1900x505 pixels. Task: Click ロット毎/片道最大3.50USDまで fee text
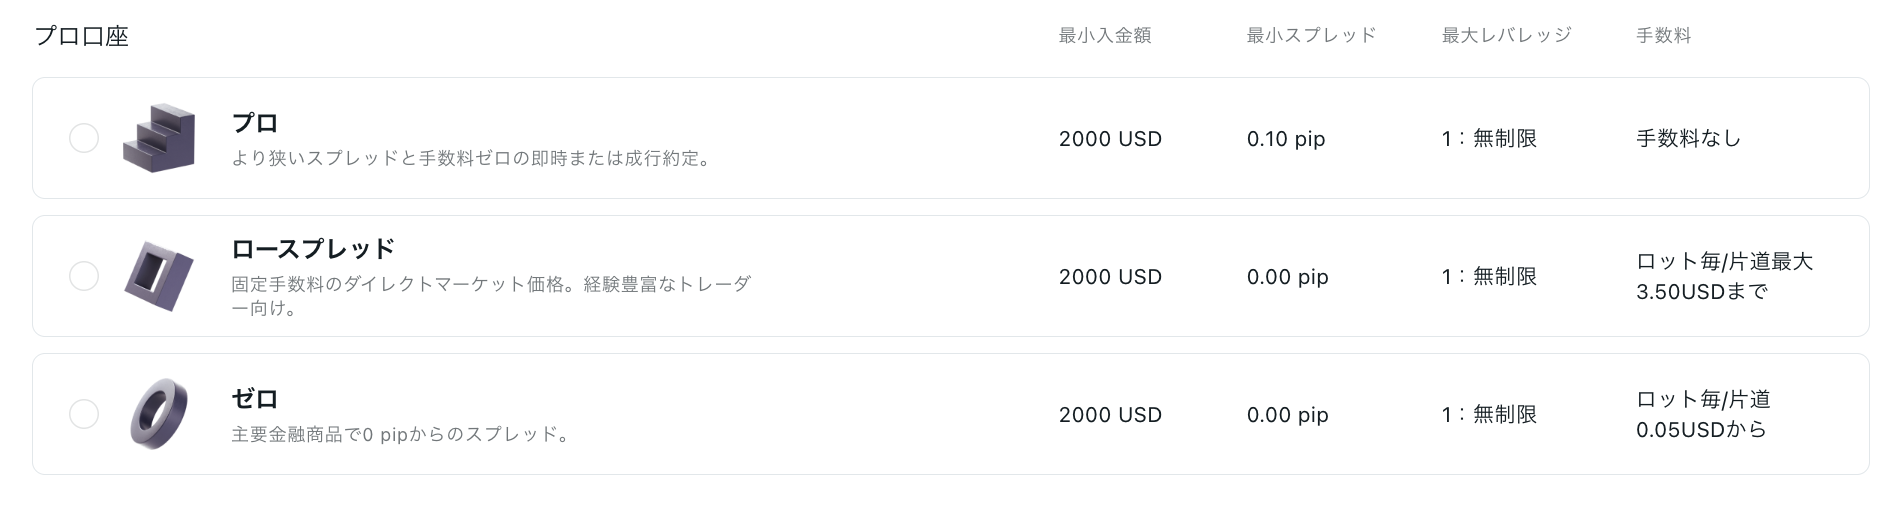click(1724, 277)
